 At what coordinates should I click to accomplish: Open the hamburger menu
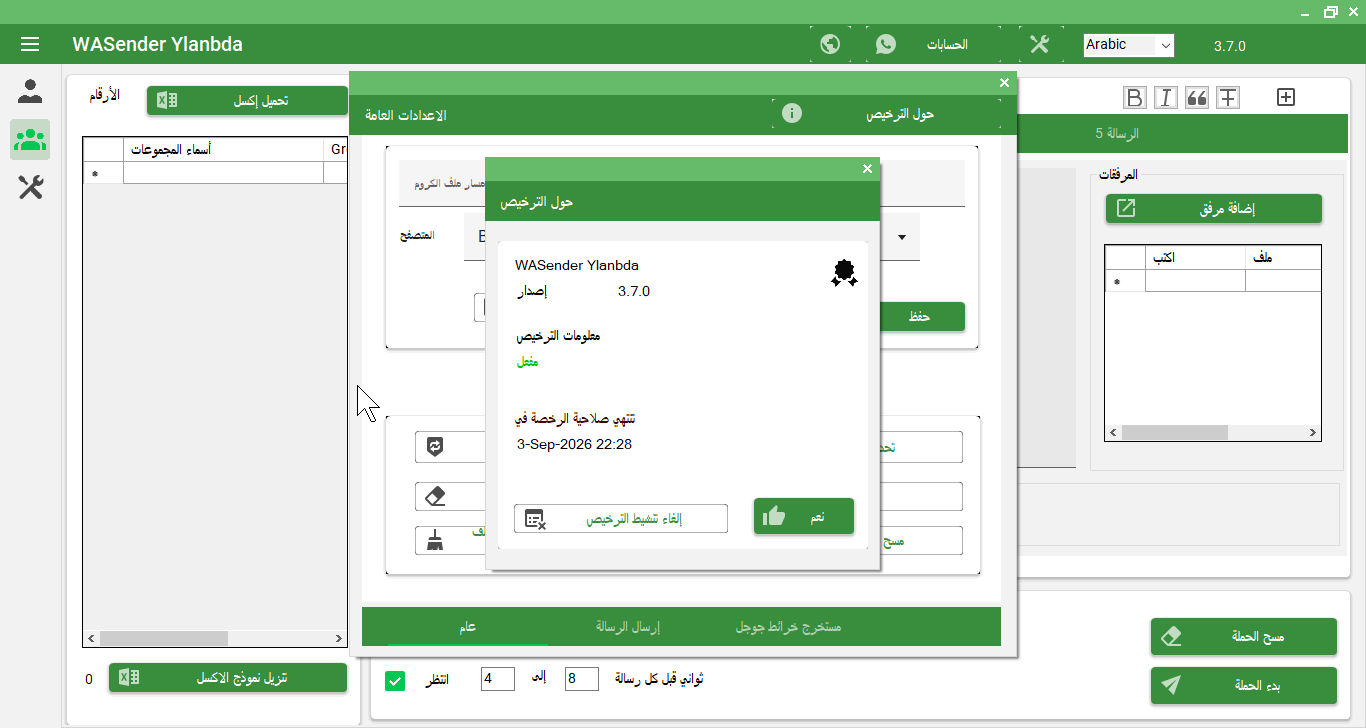[x=30, y=44]
